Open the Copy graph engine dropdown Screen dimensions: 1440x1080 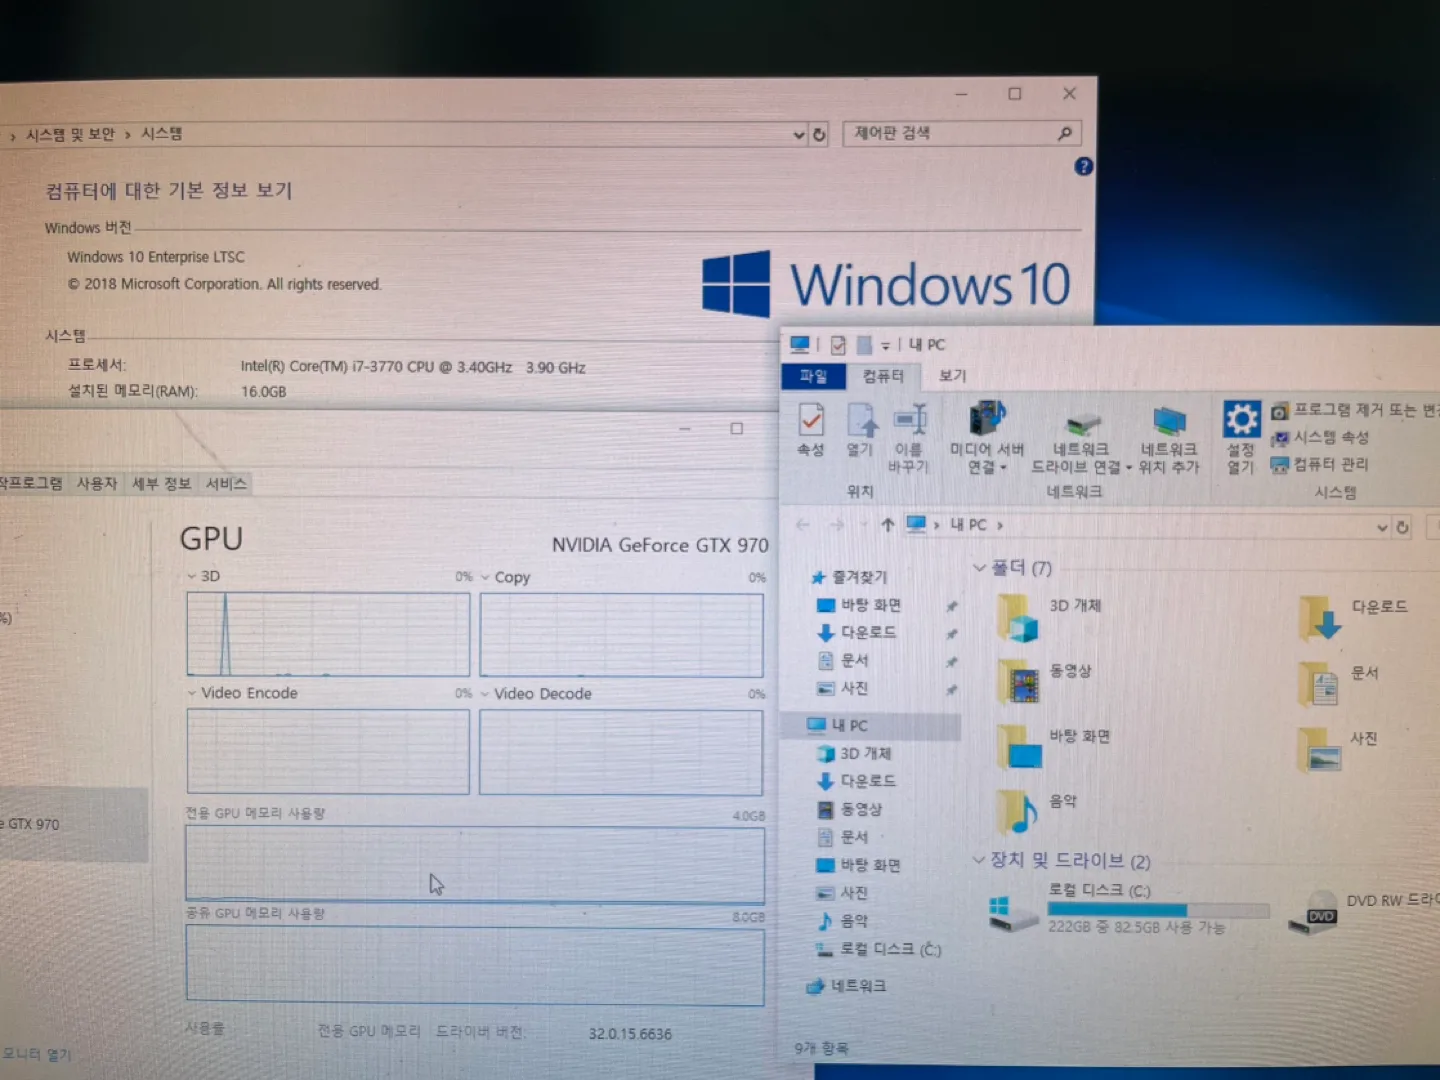coord(485,577)
